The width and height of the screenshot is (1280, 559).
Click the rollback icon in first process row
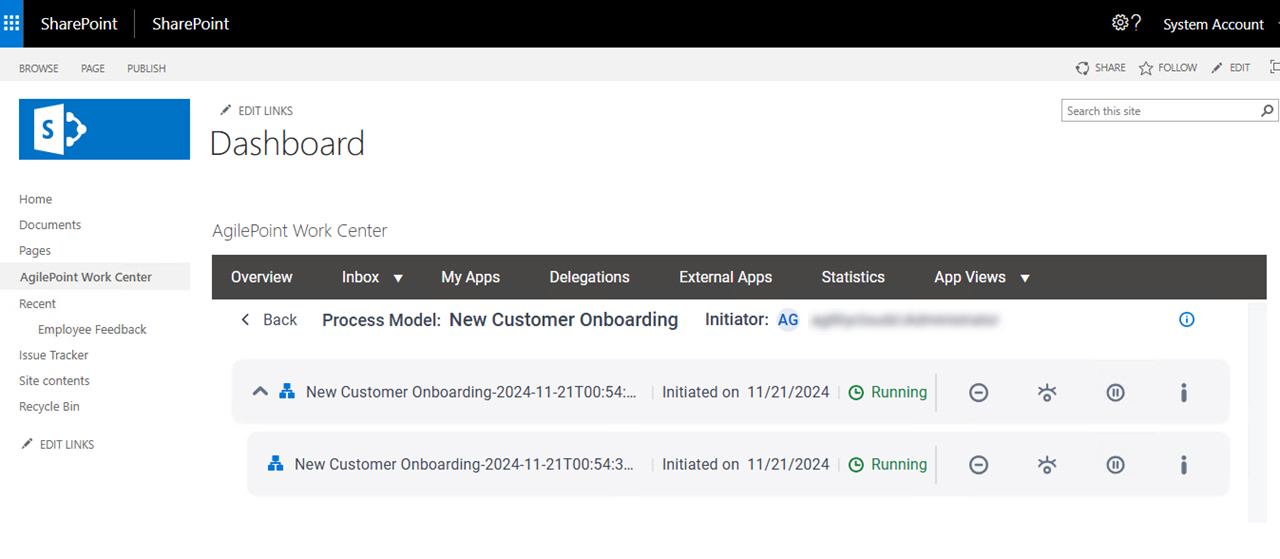pyautogui.click(x=1047, y=393)
